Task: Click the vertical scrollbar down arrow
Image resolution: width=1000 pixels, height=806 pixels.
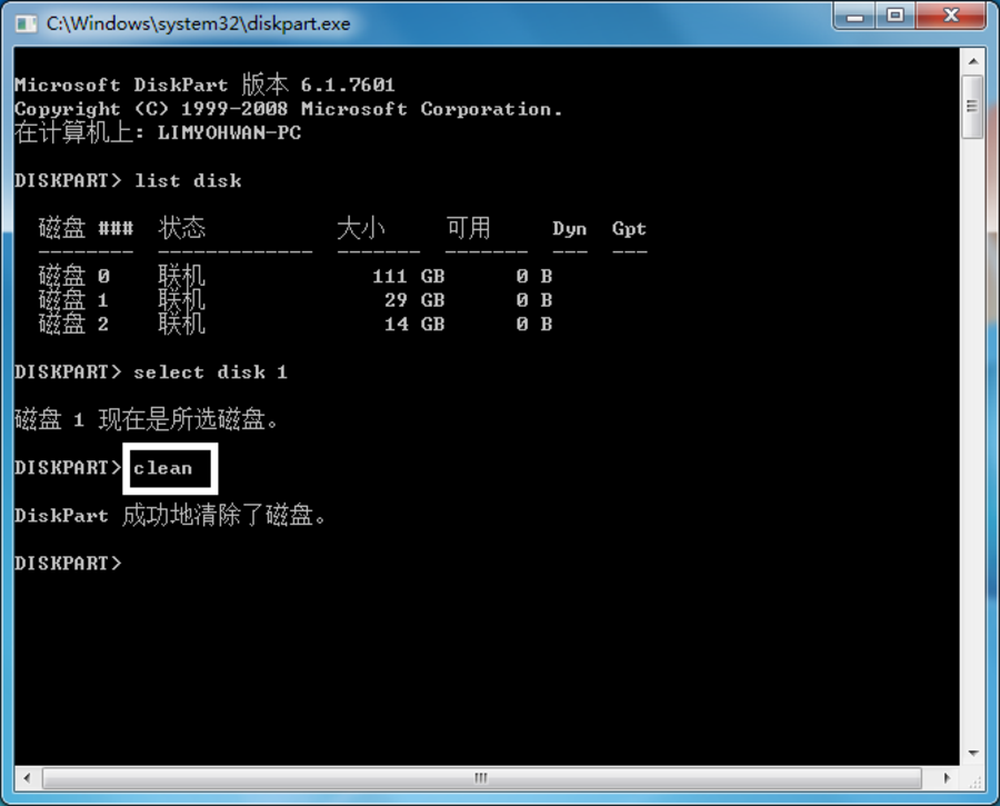Action: pos(973,753)
